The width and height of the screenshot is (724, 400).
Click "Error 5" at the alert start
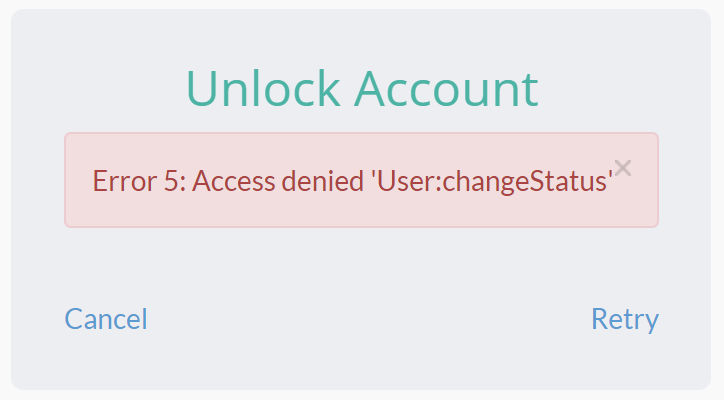pyautogui.click(x=128, y=181)
